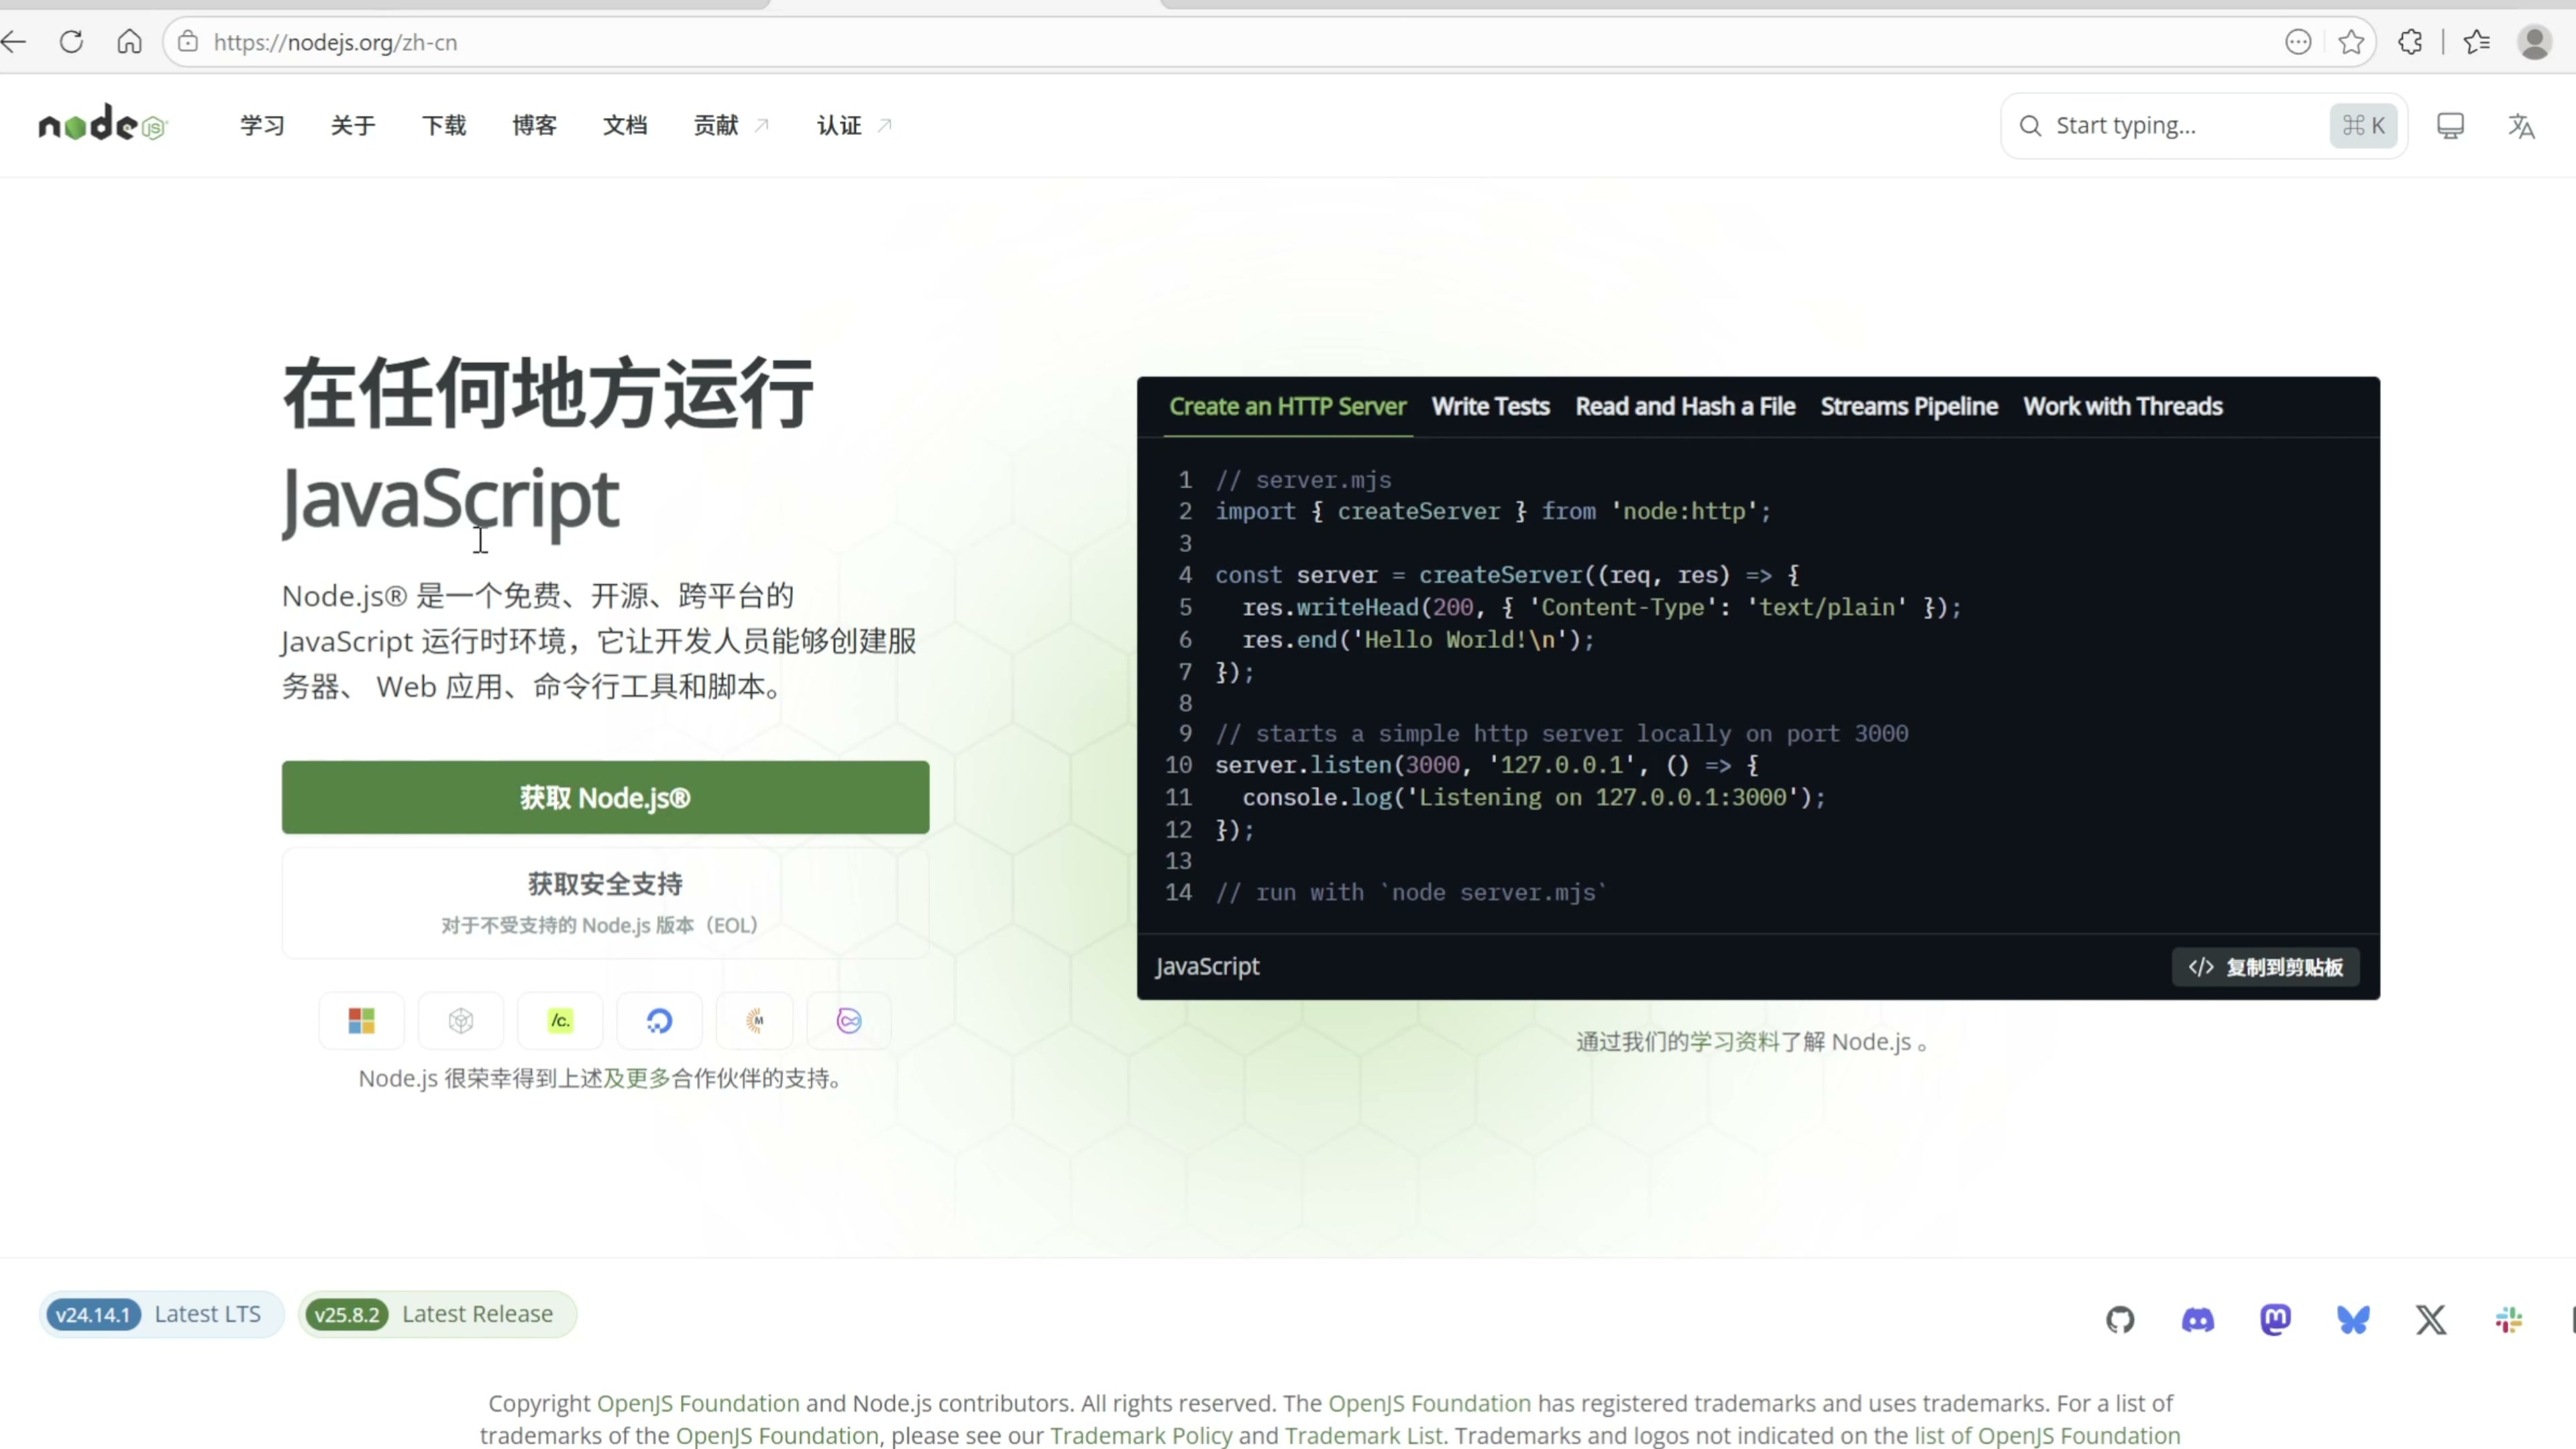Favorite this page with star icon
The width and height of the screenshot is (2576, 1449).
pyautogui.click(x=2351, y=42)
